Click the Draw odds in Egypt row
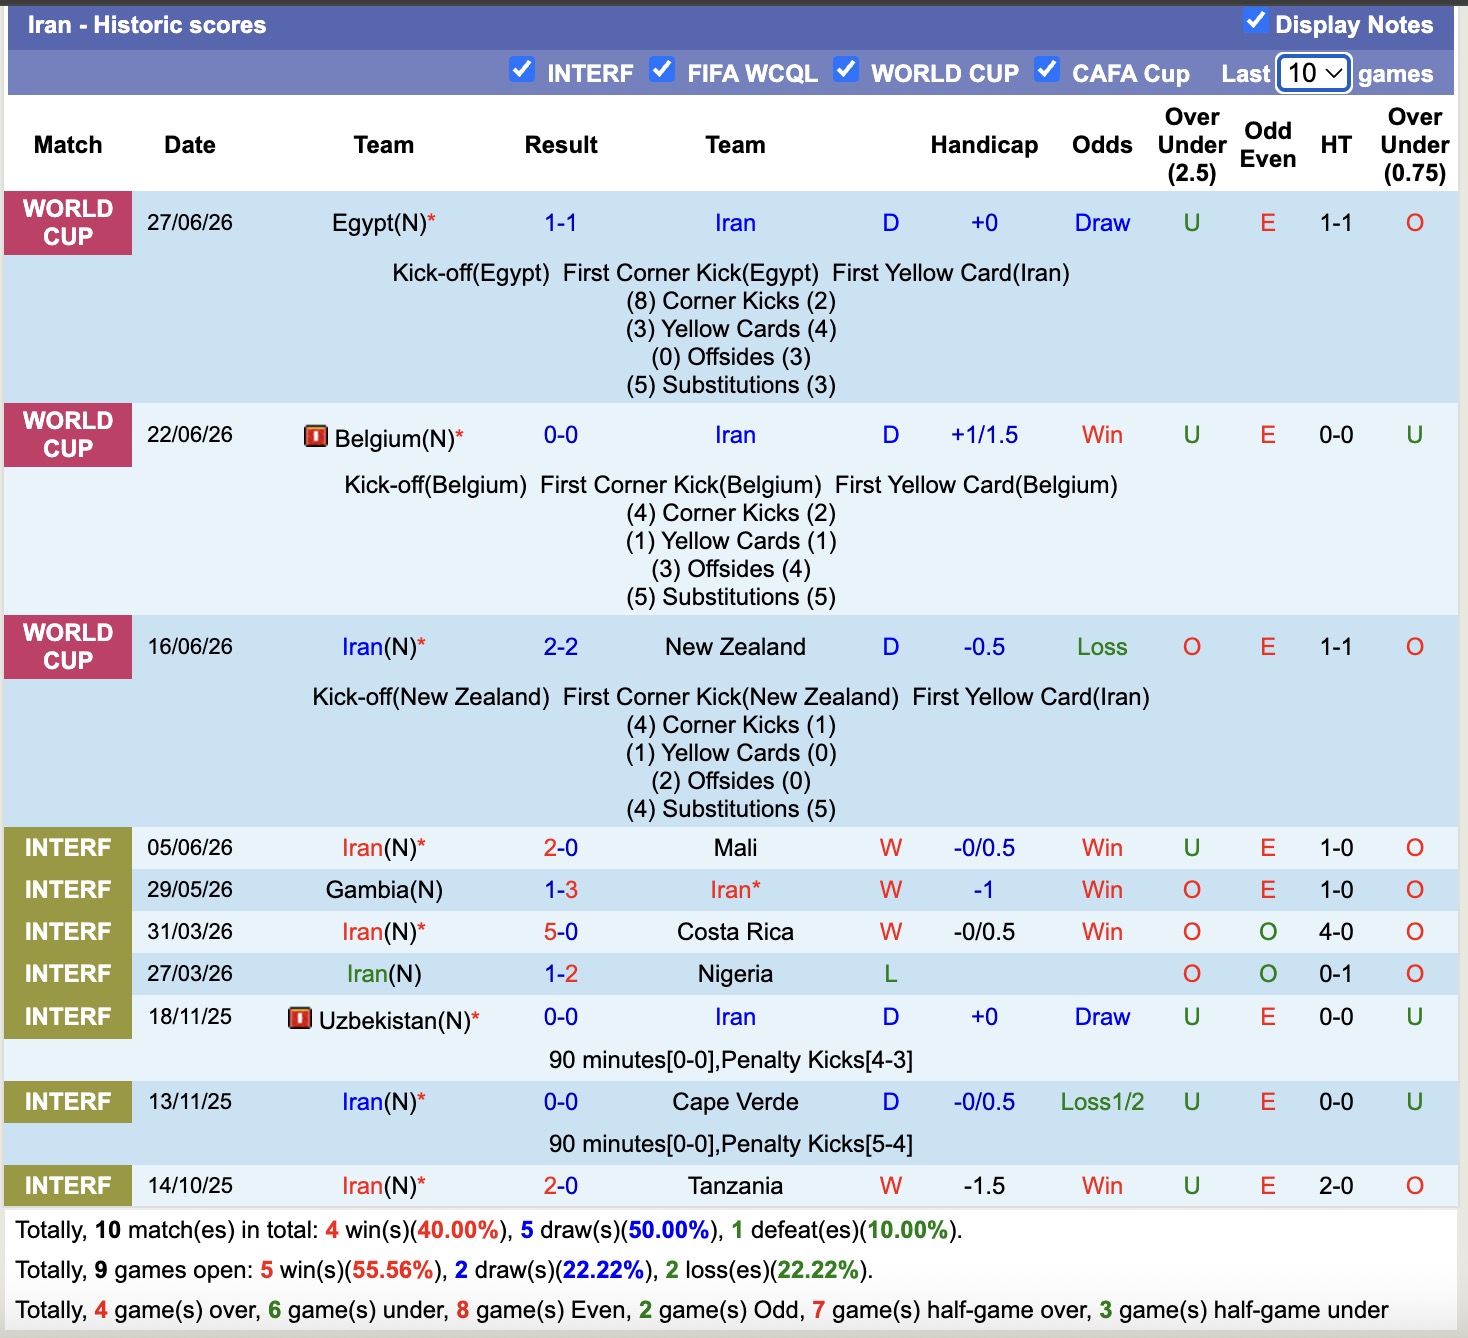The image size is (1468, 1338). coord(1102,223)
